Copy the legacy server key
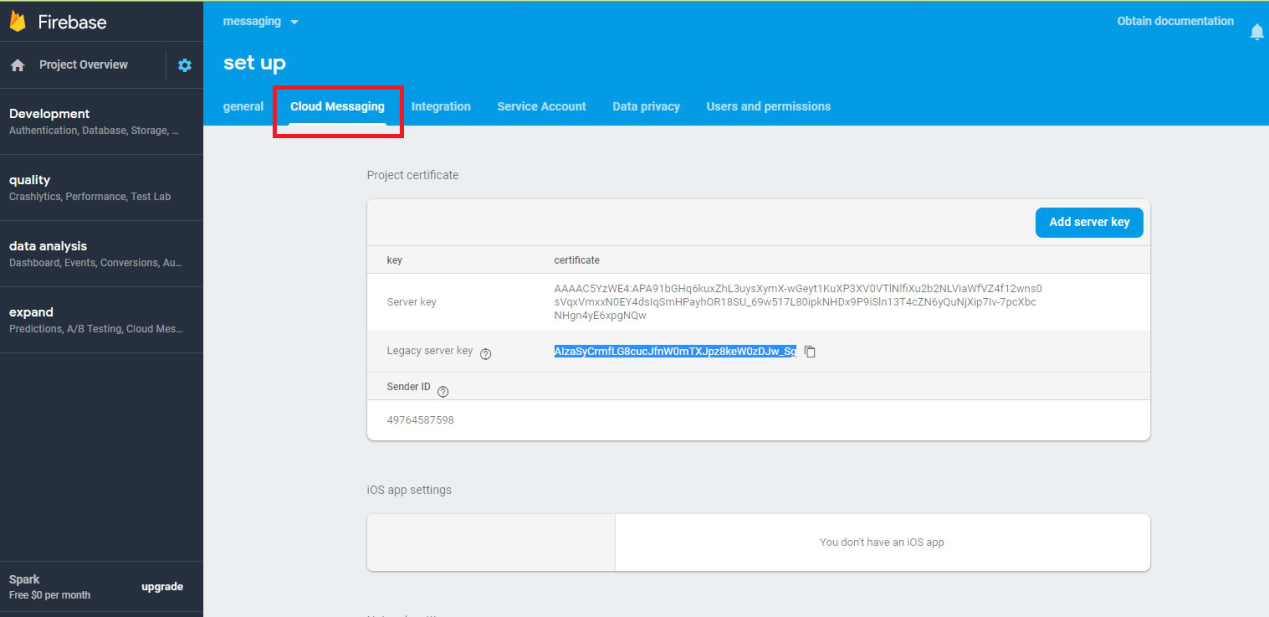Image resolution: width=1269 pixels, height=617 pixels. click(x=810, y=352)
